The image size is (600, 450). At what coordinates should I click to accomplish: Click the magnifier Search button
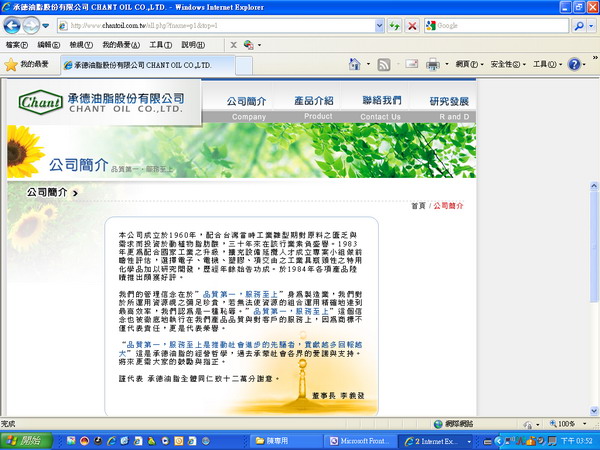(x=579, y=26)
